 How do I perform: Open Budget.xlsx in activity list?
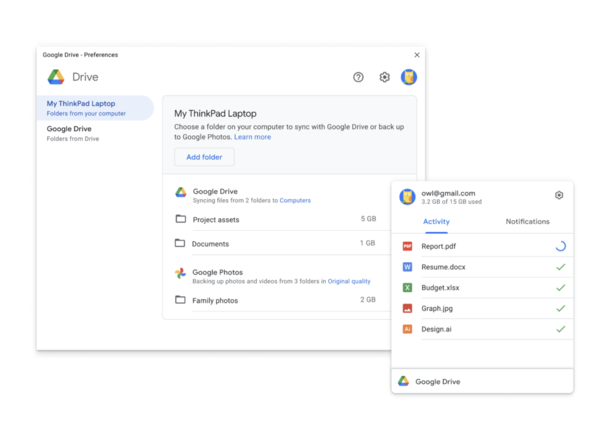pos(483,287)
